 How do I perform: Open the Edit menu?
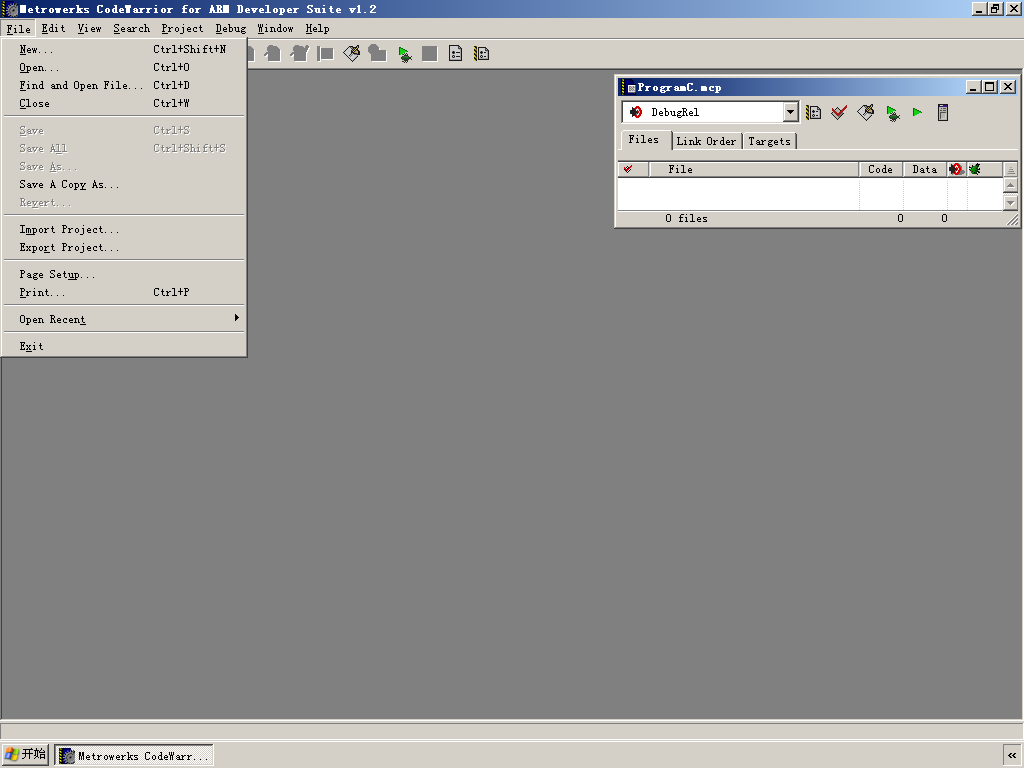click(x=54, y=29)
